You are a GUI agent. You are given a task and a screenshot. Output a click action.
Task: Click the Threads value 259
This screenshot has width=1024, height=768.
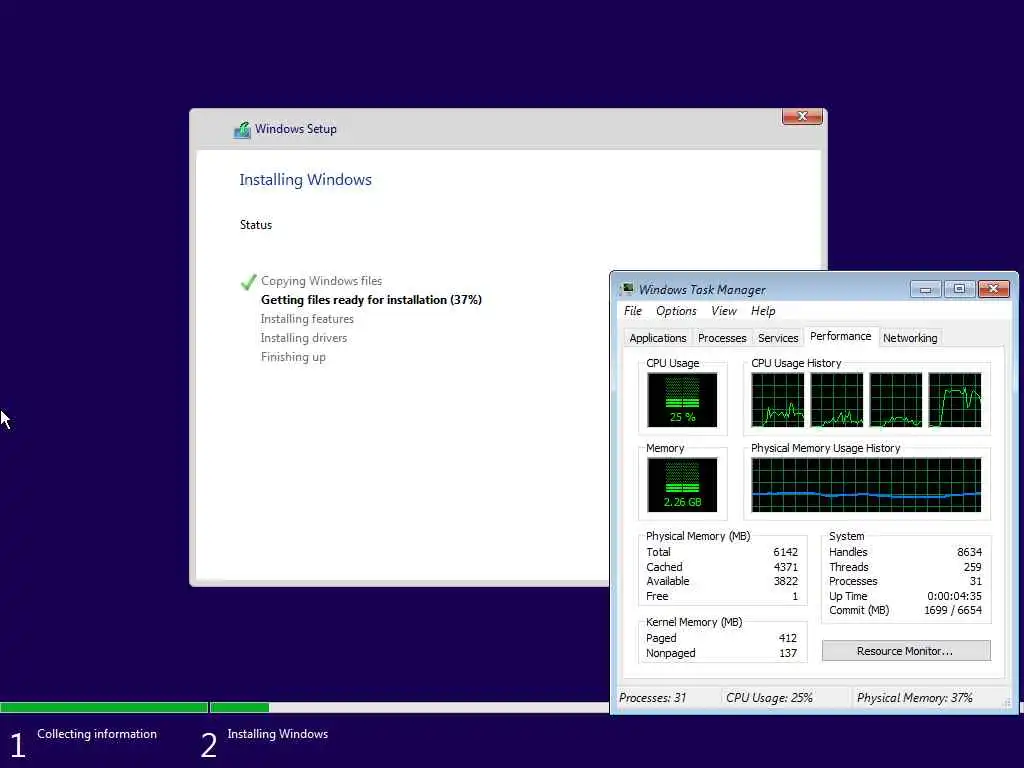click(972, 567)
